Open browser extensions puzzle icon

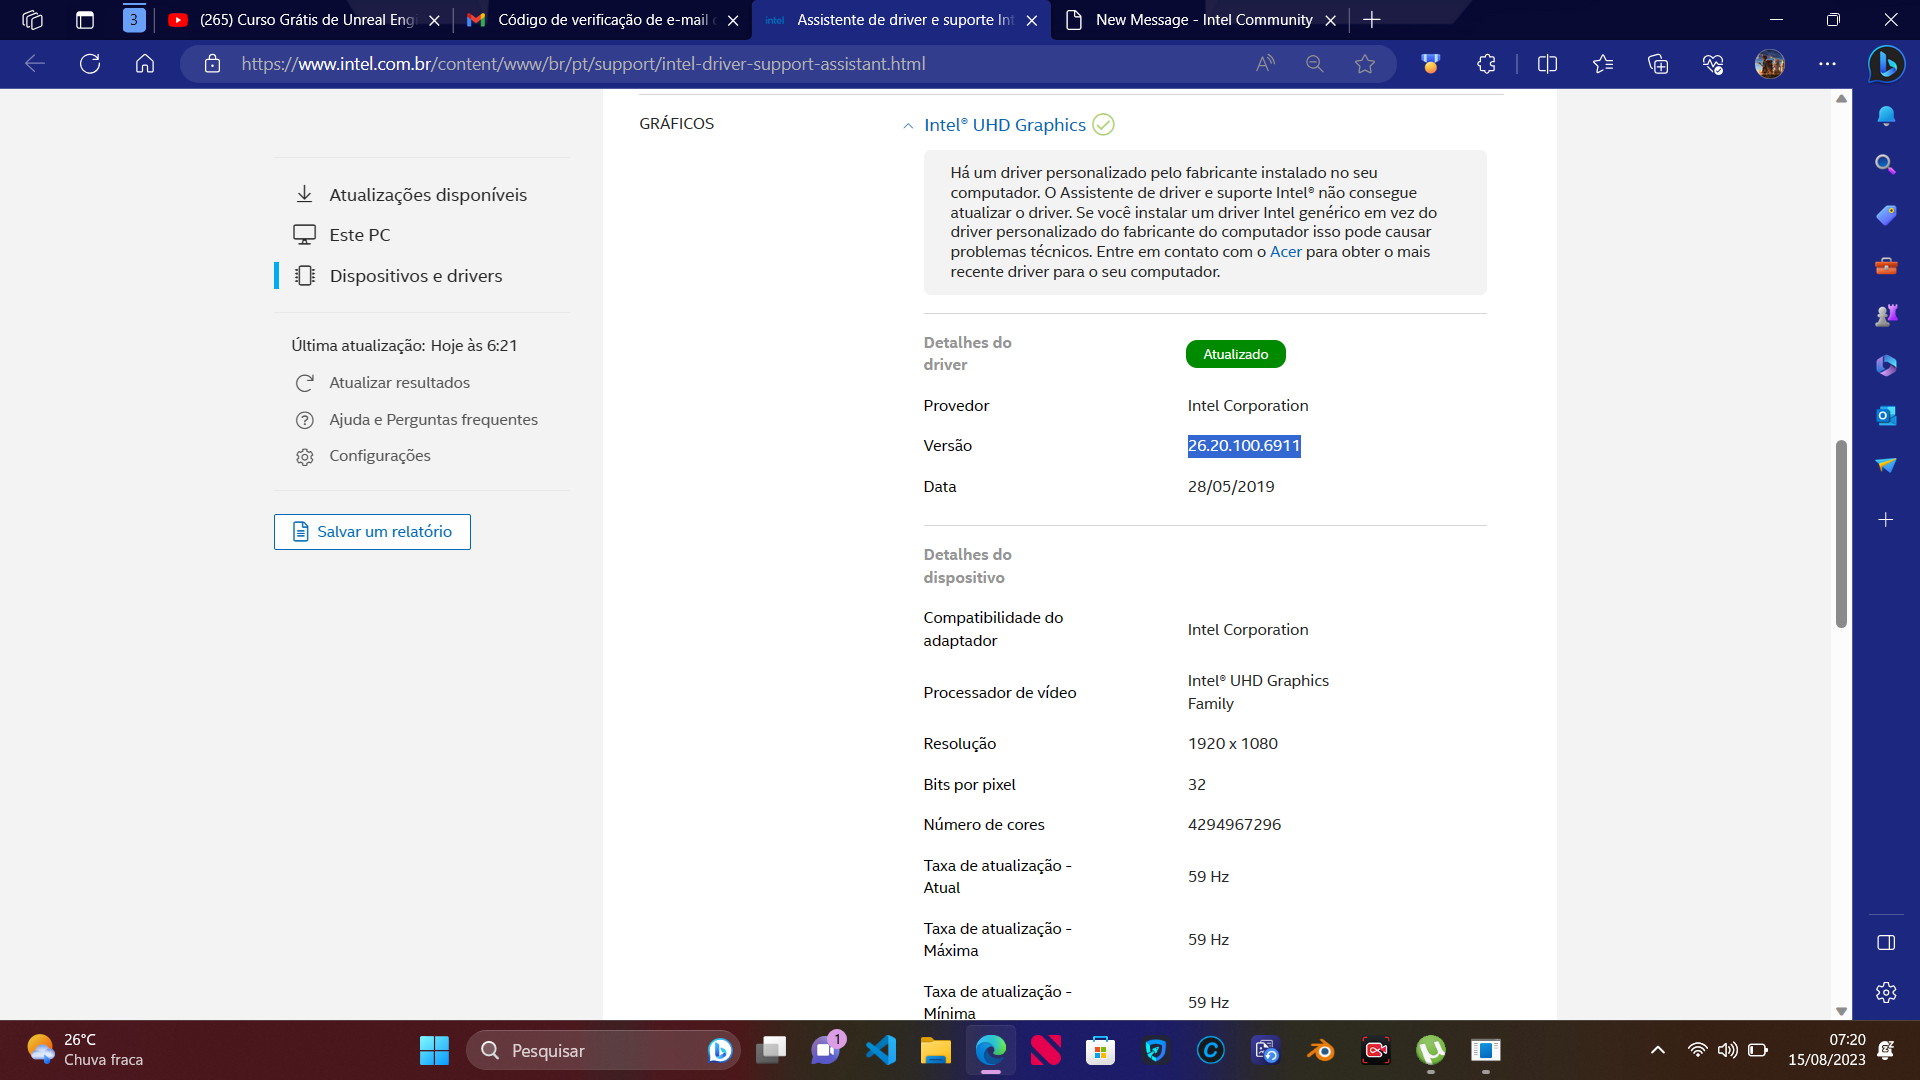click(x=1486, y=64)
